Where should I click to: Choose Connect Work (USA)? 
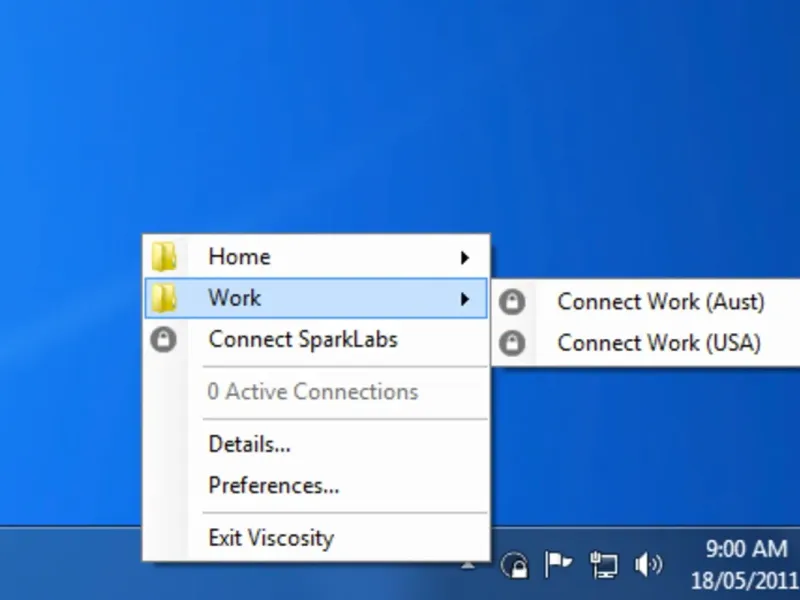click(646, 343)
